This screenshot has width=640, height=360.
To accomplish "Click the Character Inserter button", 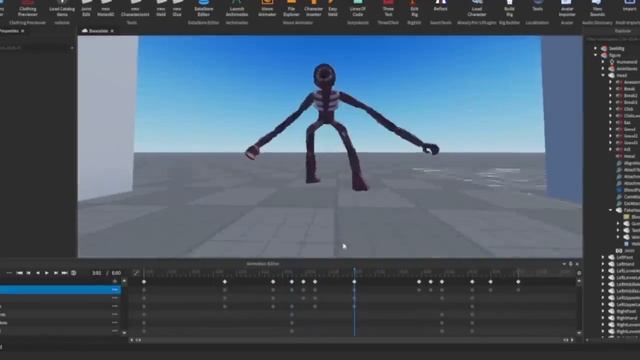I will [313, 9].
